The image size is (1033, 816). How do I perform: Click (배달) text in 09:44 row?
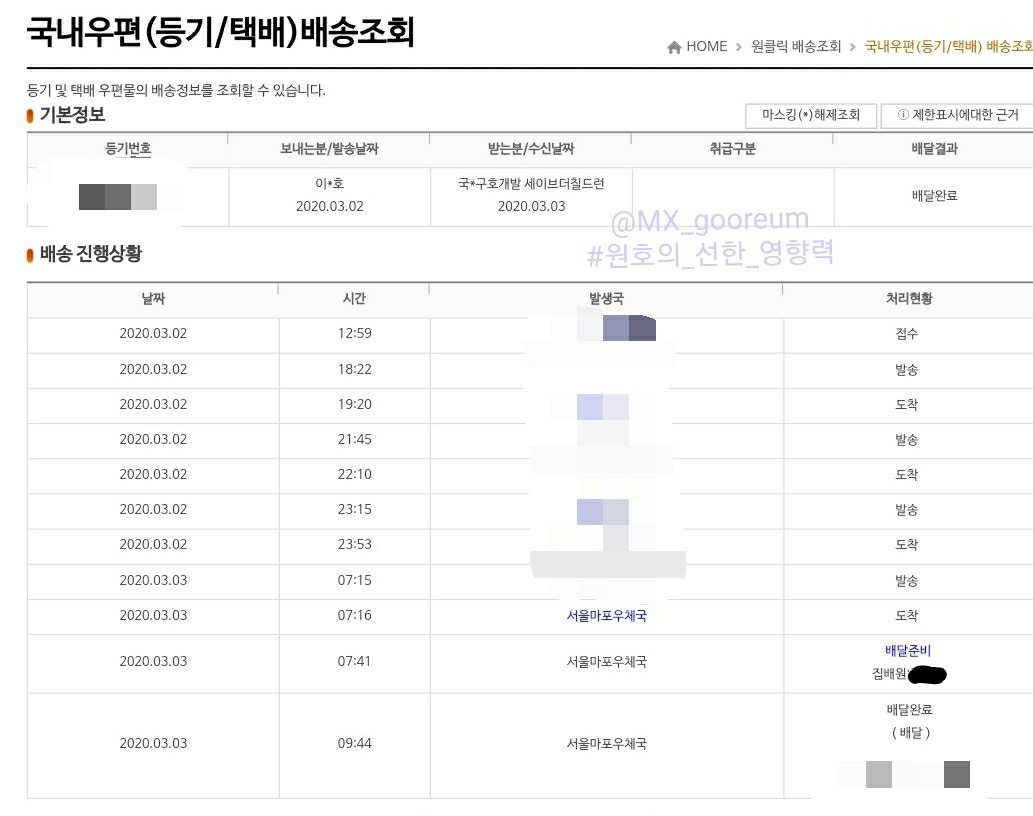click(x=910, y=733)
